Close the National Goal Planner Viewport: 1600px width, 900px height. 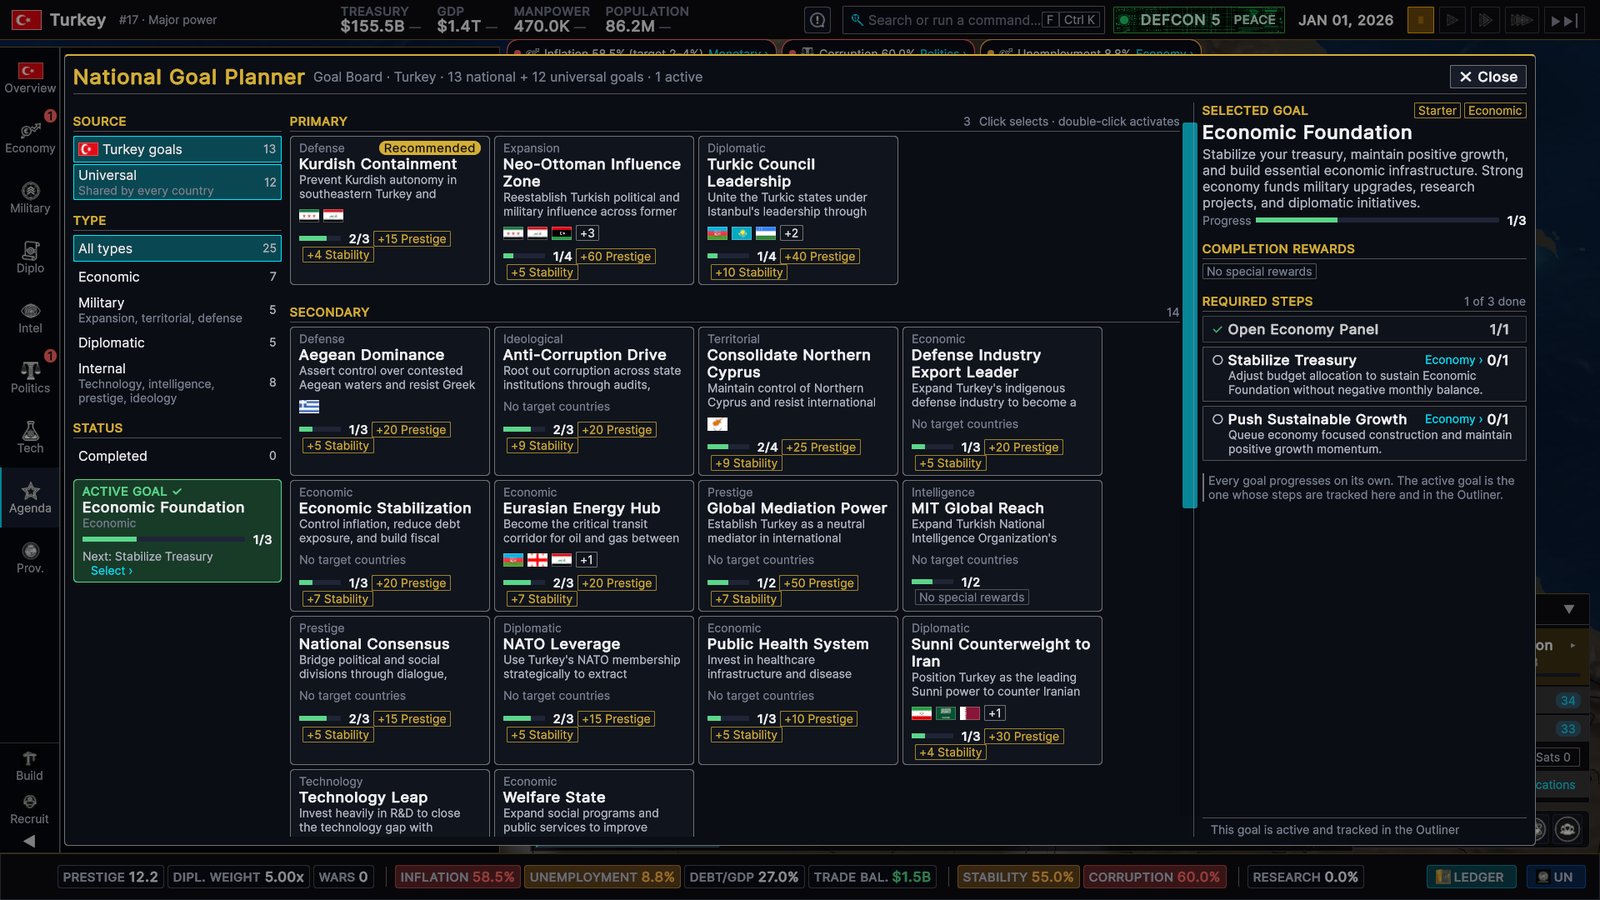(x=1488, y=77)
